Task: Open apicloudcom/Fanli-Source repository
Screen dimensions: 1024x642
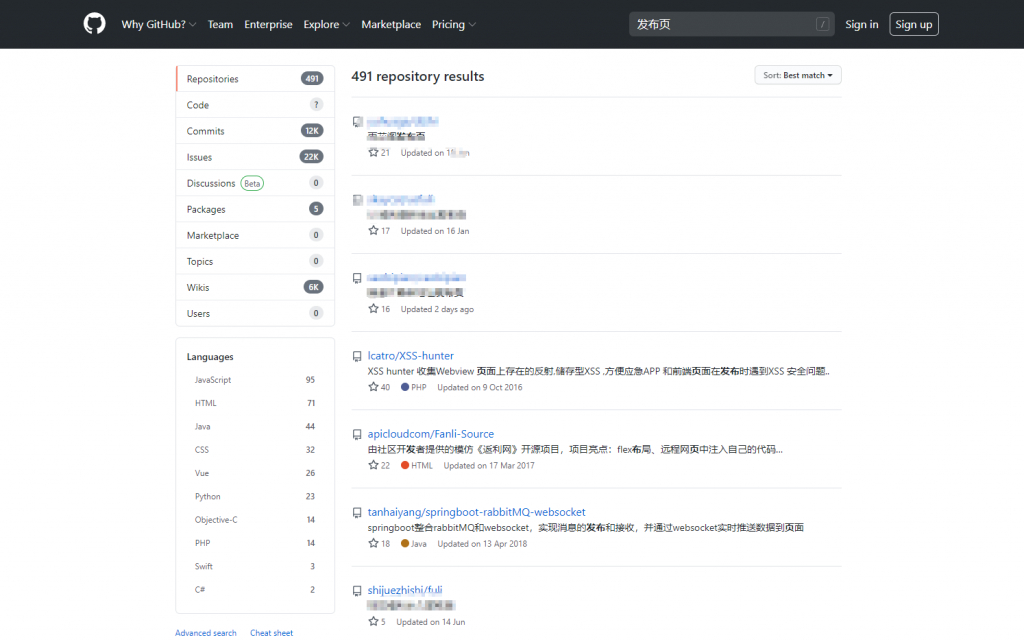Action: tap(430, 434)
